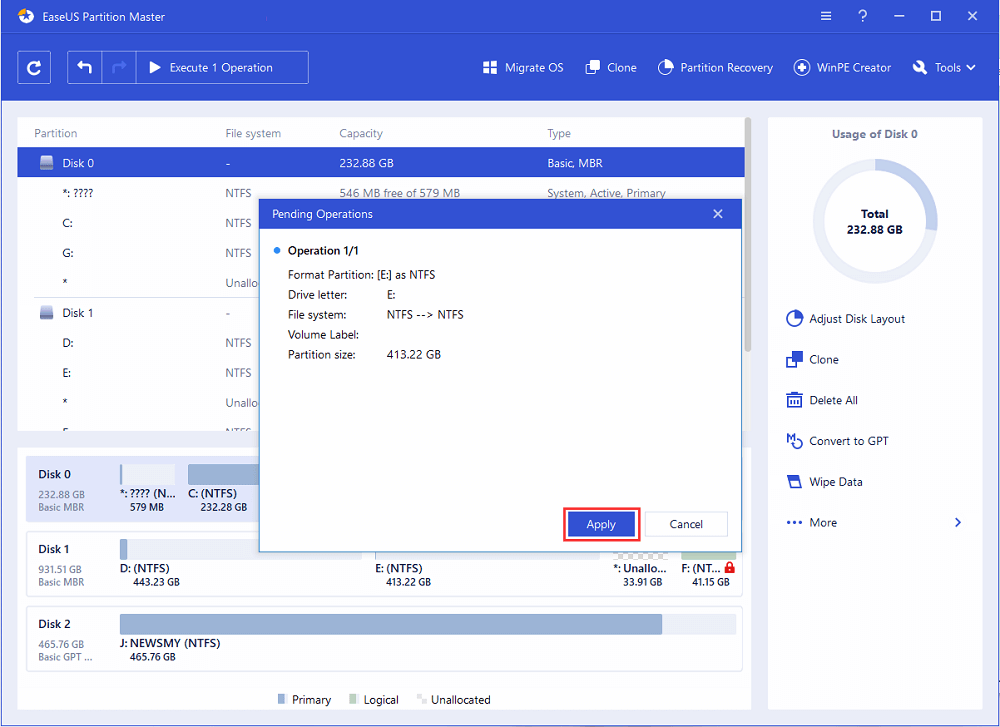Expand the Tools dropdown
This screenshot has width=1000, height=727.
(x=944, y=68)
